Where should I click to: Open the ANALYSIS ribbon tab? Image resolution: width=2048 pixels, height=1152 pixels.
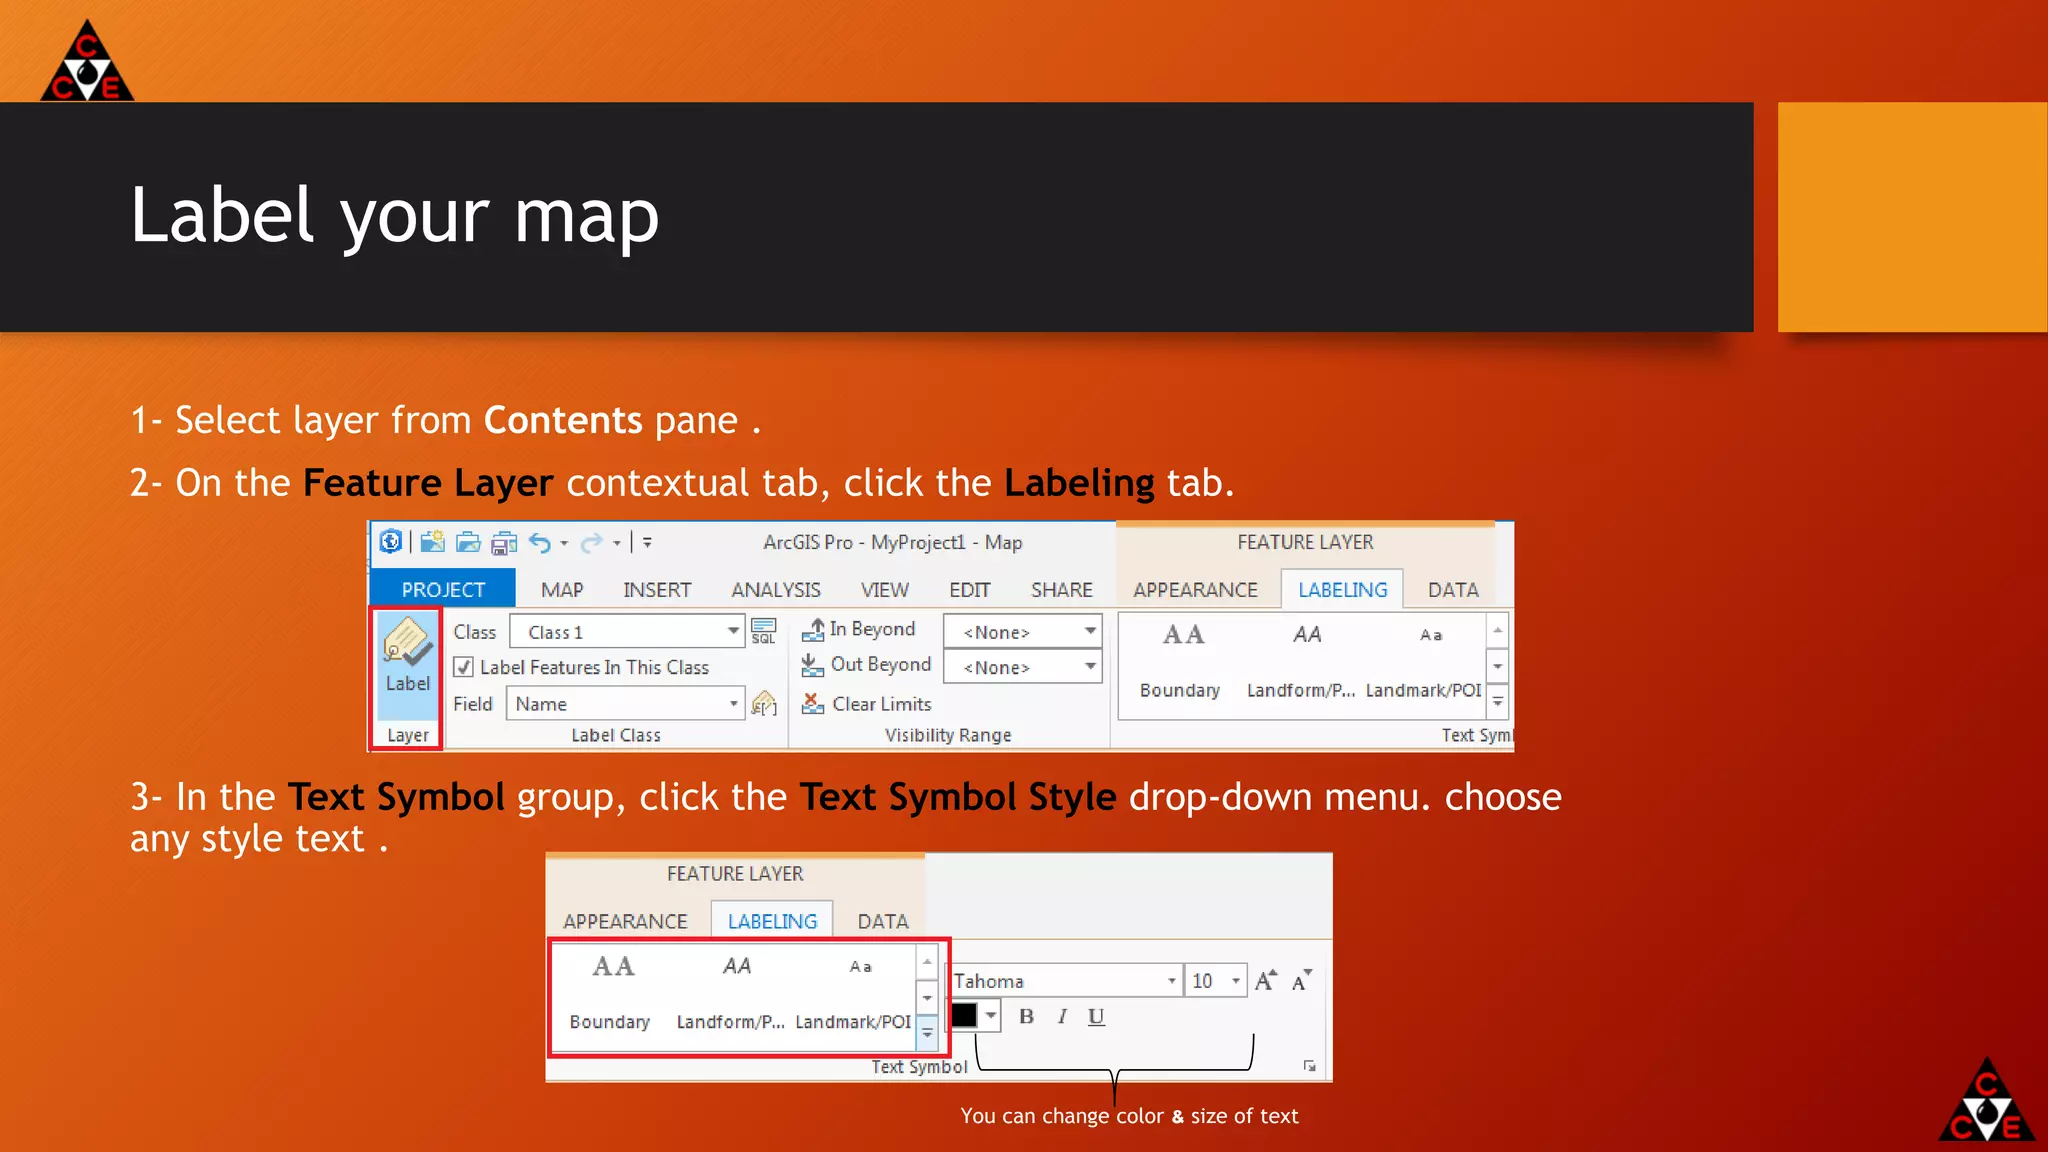click(x=775, y=590)
